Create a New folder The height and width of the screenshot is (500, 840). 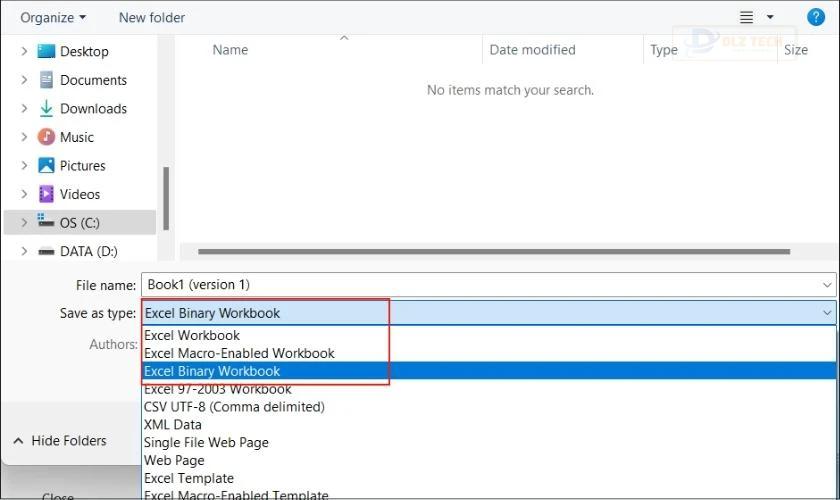[152, 18]
